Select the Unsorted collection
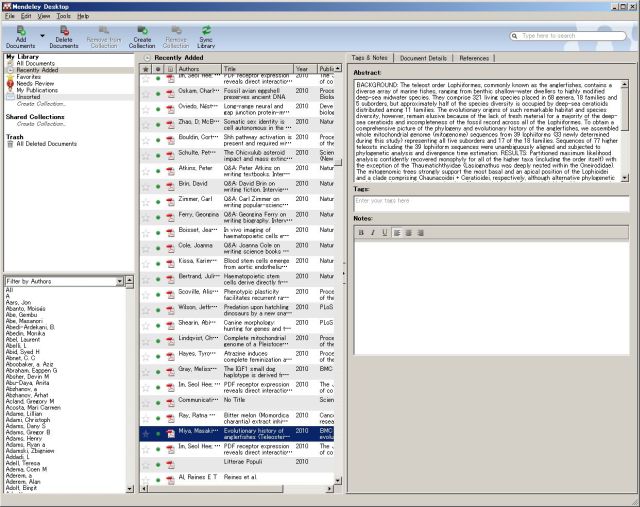 click(x=28, y=97)
